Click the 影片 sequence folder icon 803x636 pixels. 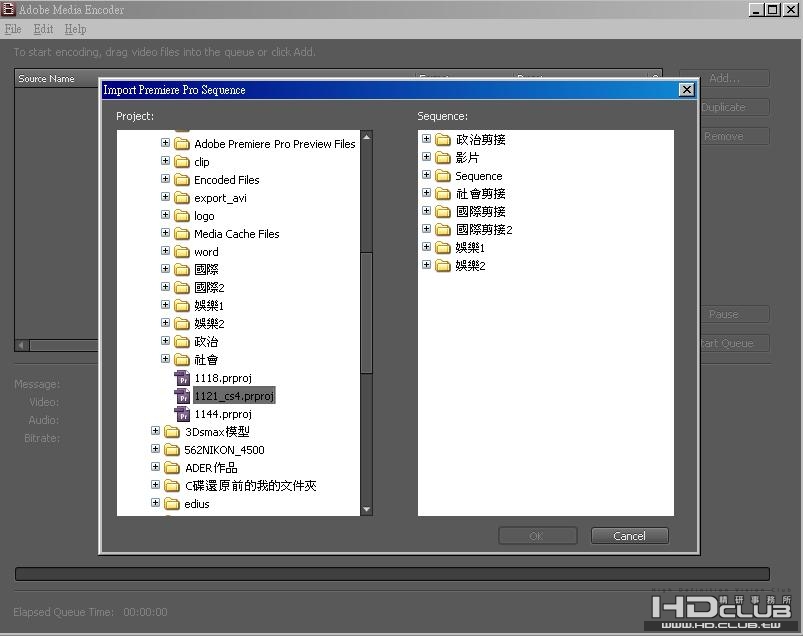pyautogui.click(x=443, y=158)
